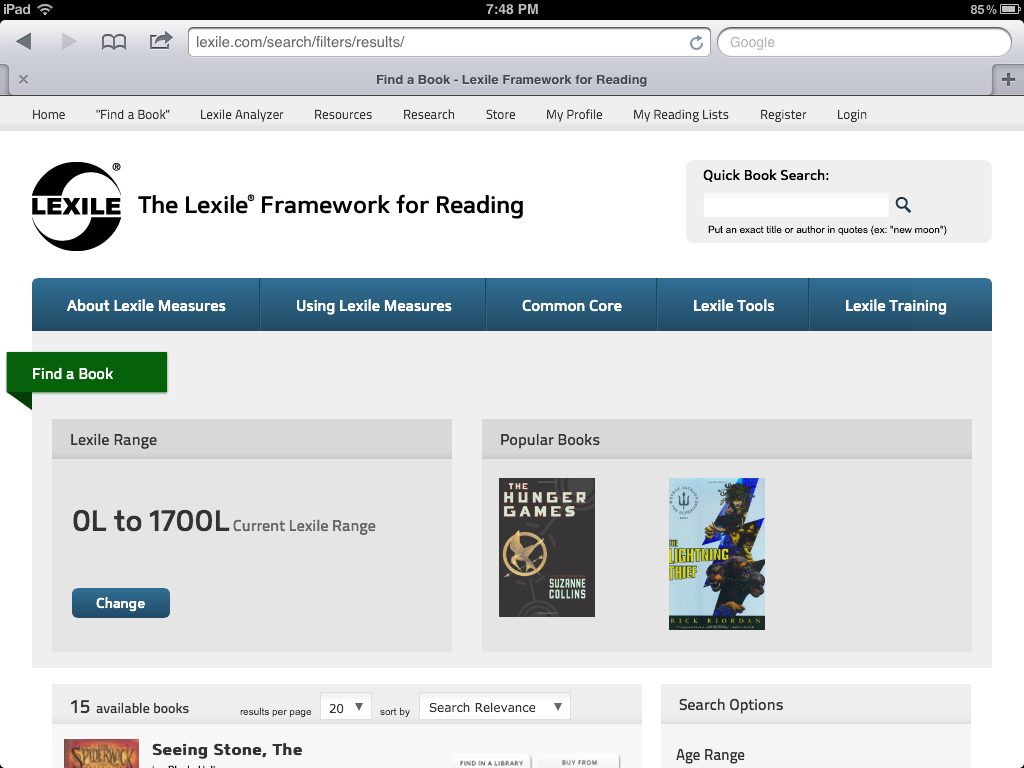
Task: Select the Using Lexile Measures tab
Action: 374,305
